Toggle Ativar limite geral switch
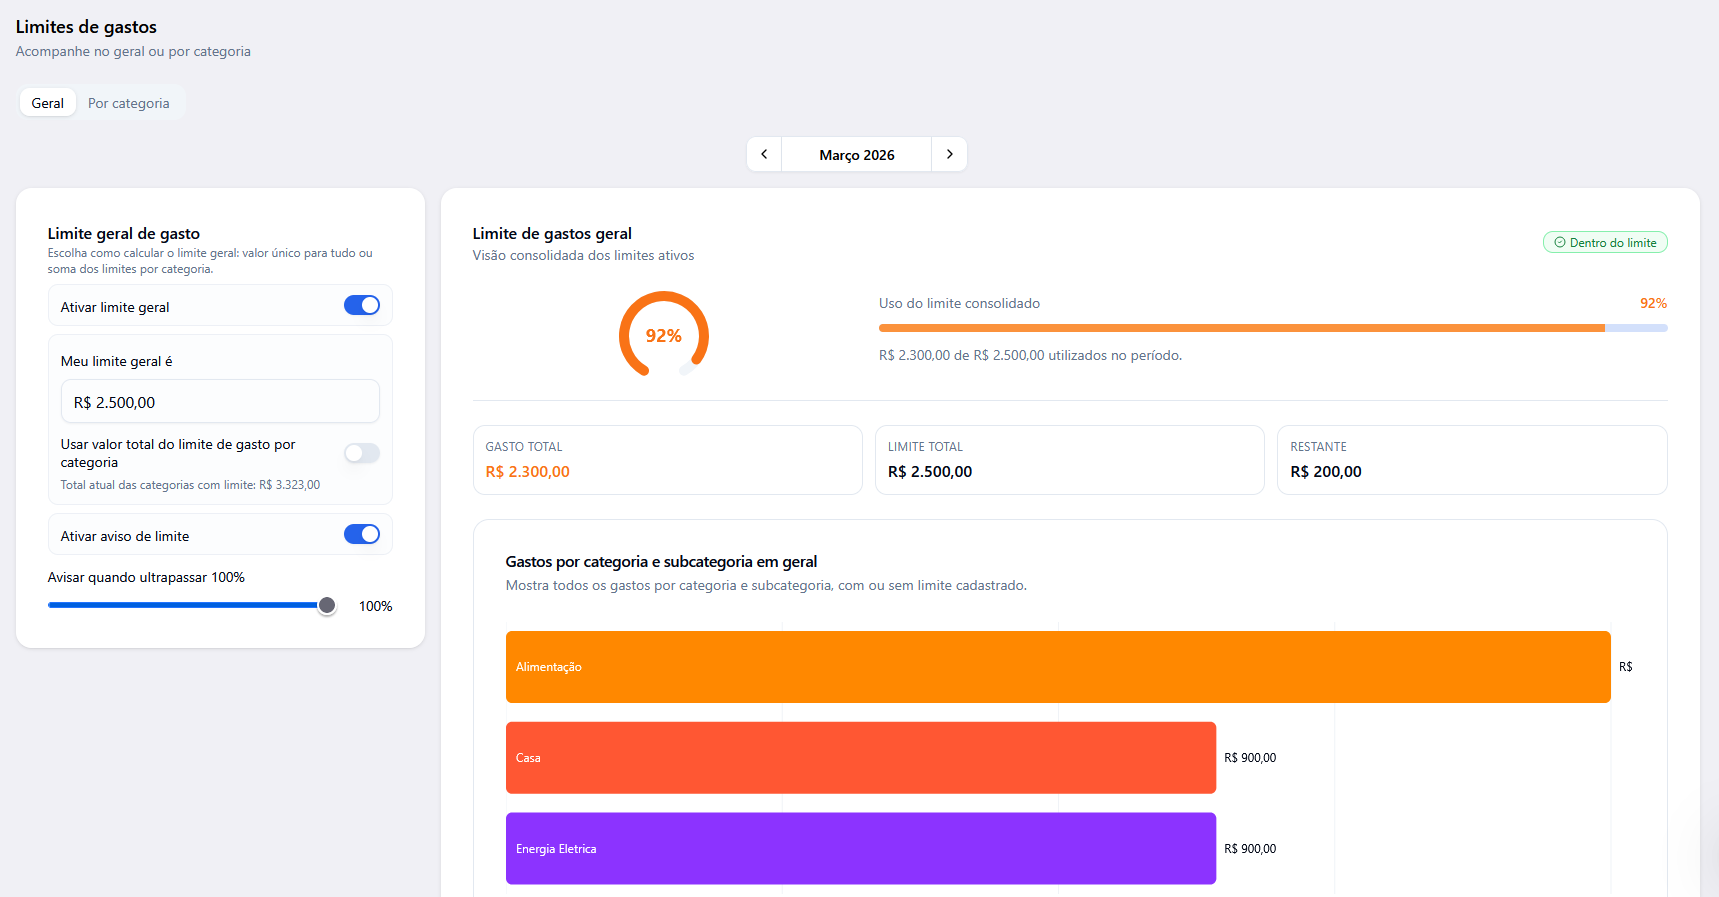Screen dimensions: 1719x897 tap(362, 305)
